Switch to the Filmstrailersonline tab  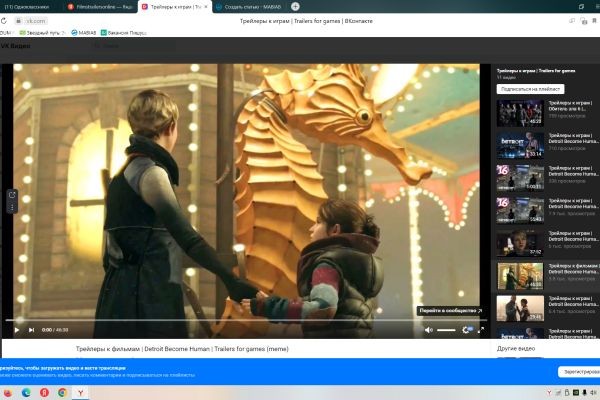100,7
